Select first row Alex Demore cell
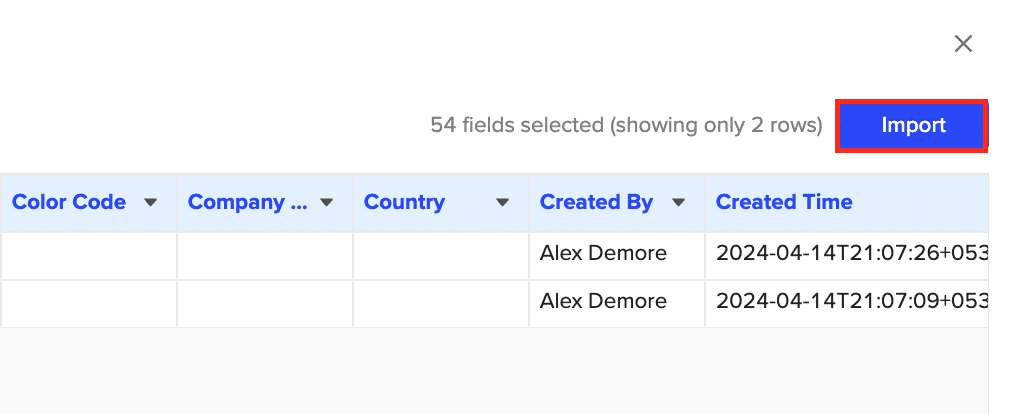 (x=603, y=254)
